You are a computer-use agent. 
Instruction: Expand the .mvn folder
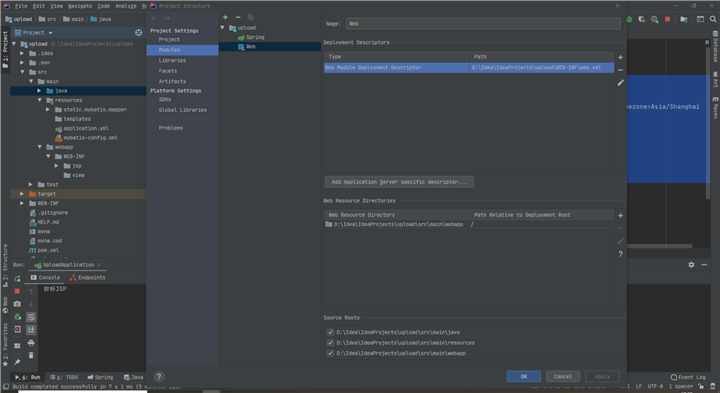click(22, 62)
